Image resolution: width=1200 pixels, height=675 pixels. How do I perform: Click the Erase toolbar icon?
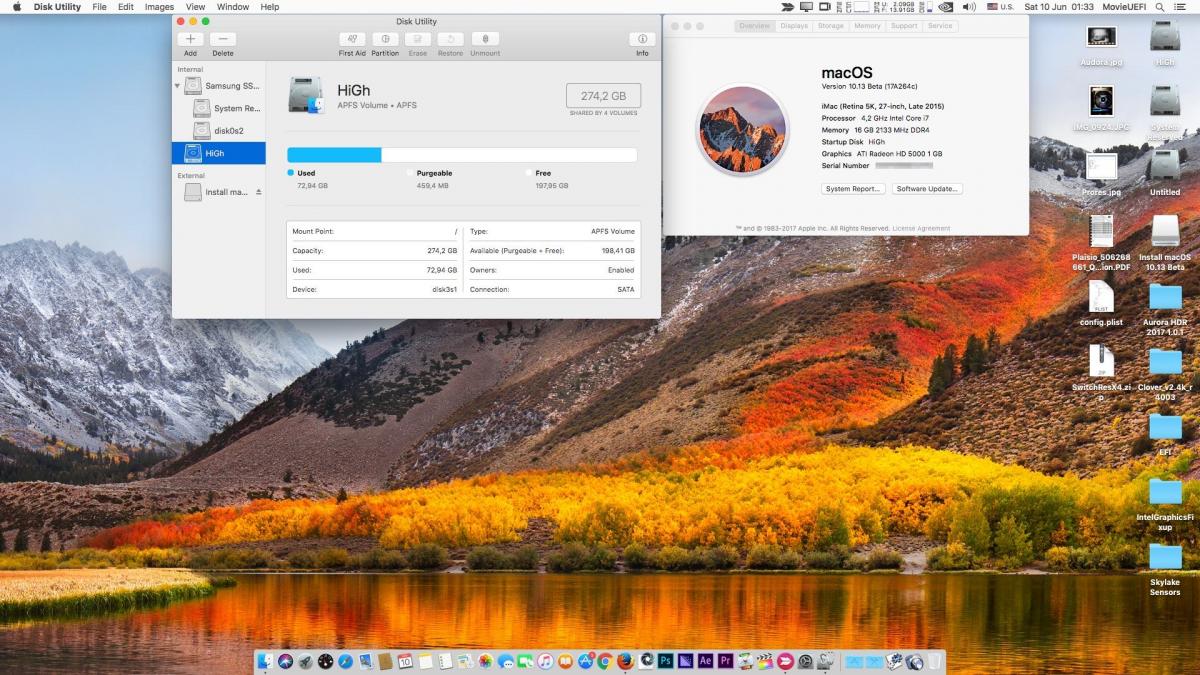click(x=418, y=39)
